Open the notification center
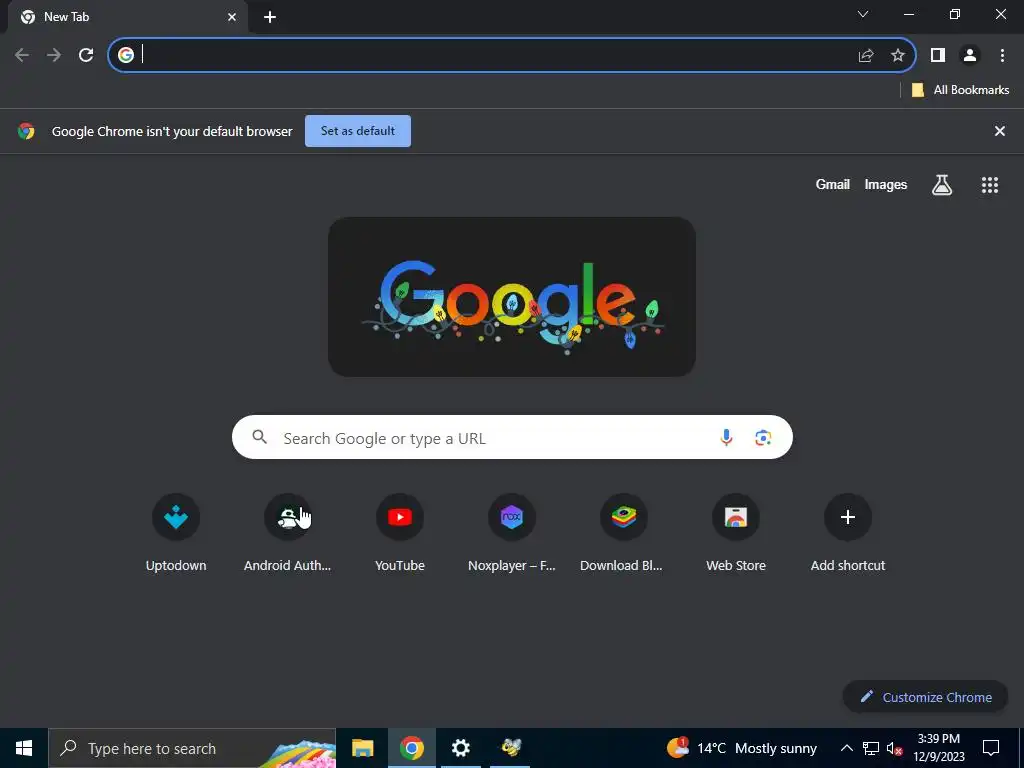The image size is (1024, 768). 991,748
